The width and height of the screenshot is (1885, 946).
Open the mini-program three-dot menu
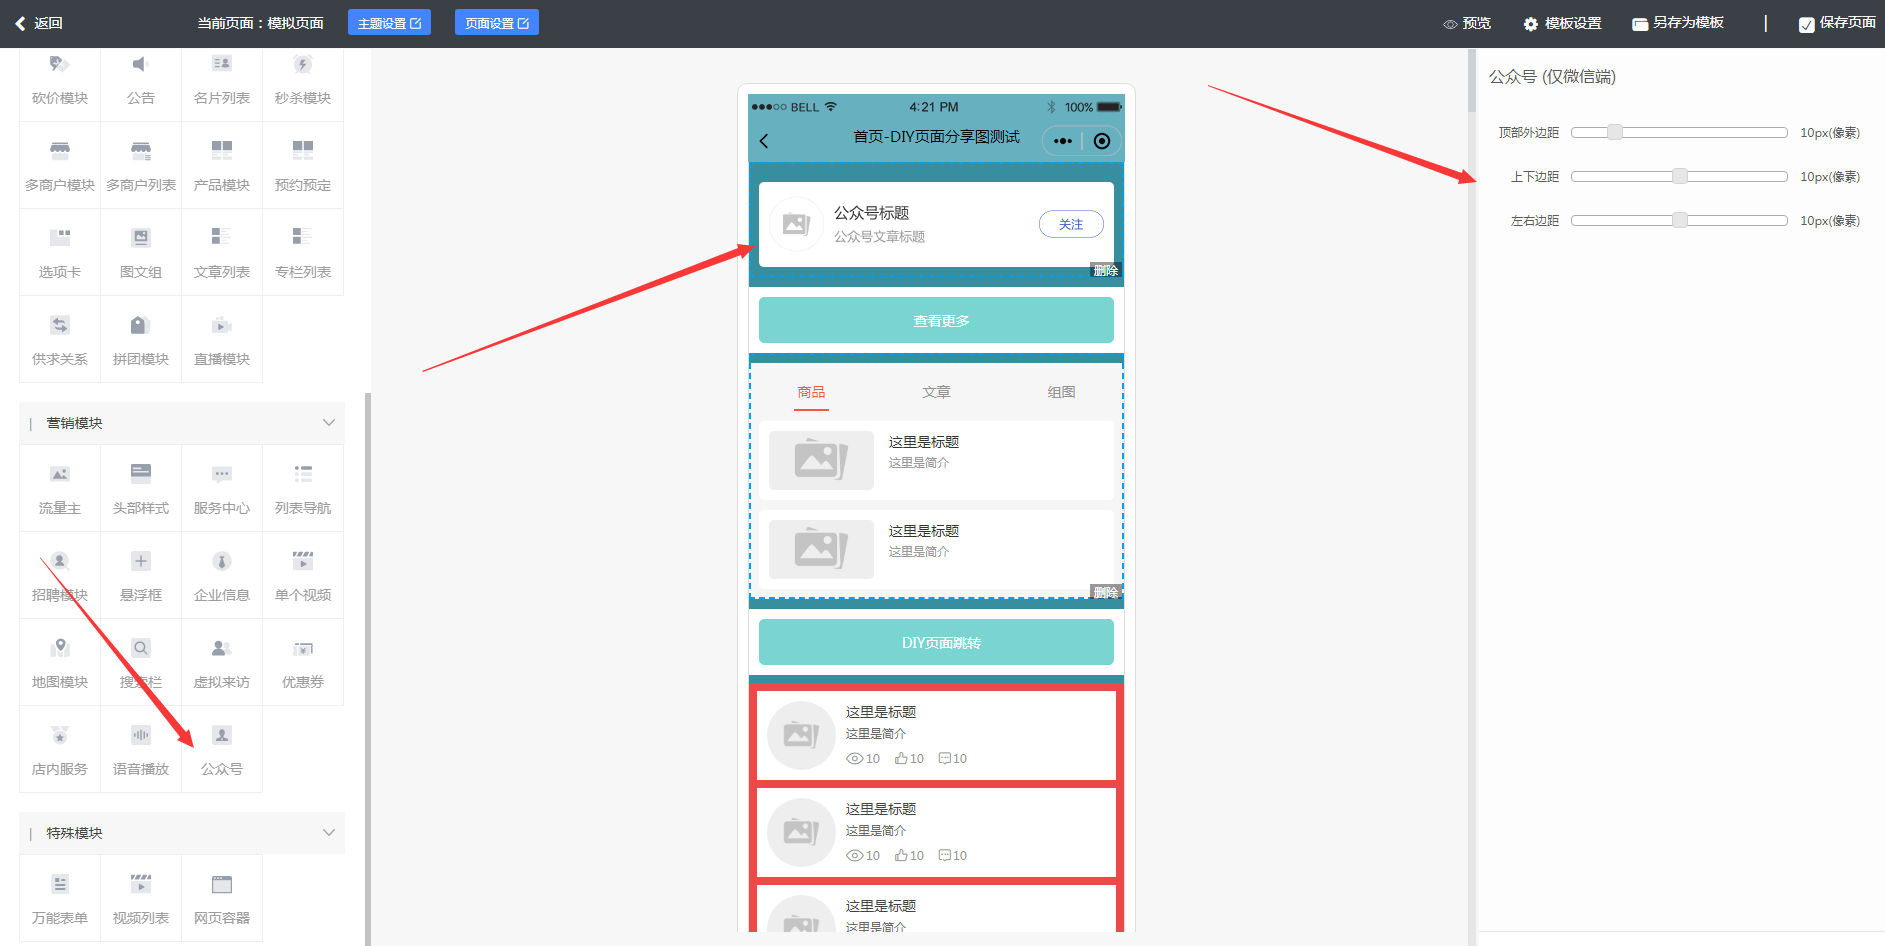1063,141
